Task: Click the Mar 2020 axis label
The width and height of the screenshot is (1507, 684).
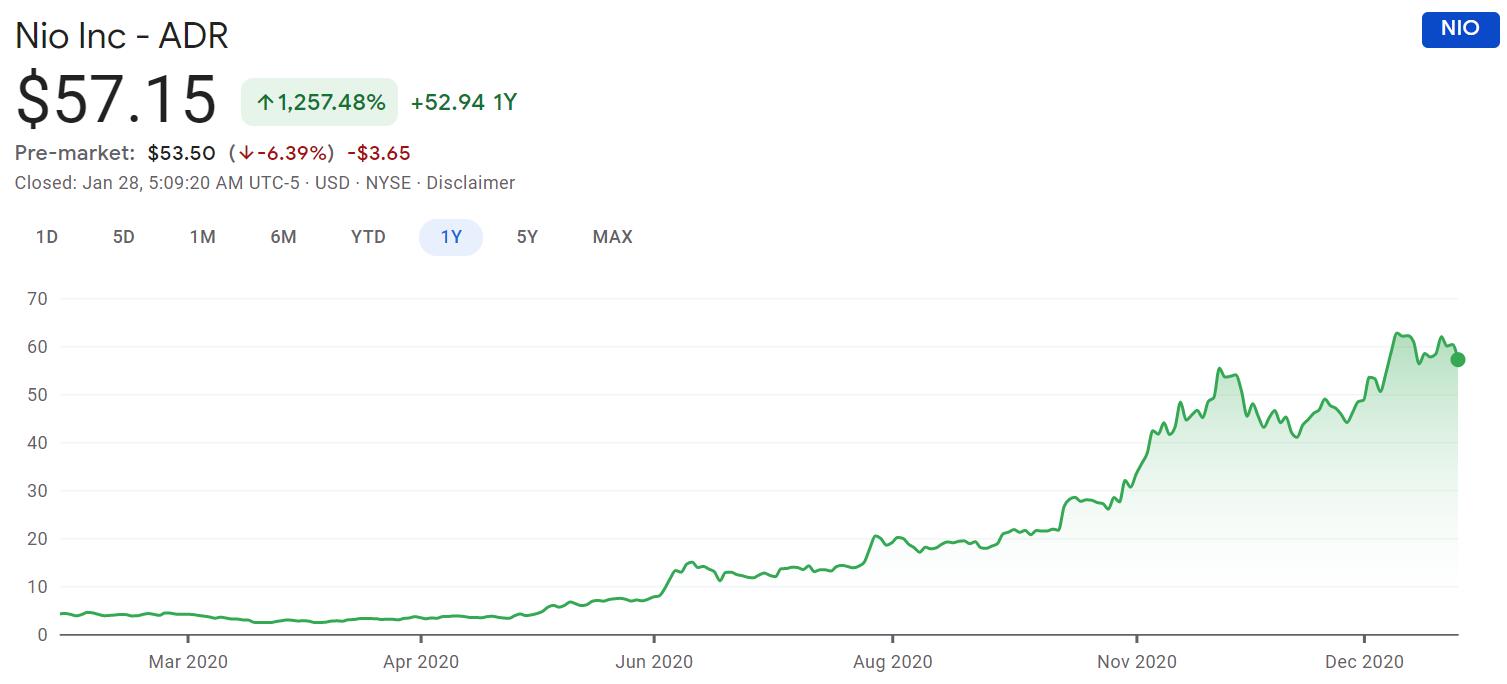Action: tap(188, 661)
